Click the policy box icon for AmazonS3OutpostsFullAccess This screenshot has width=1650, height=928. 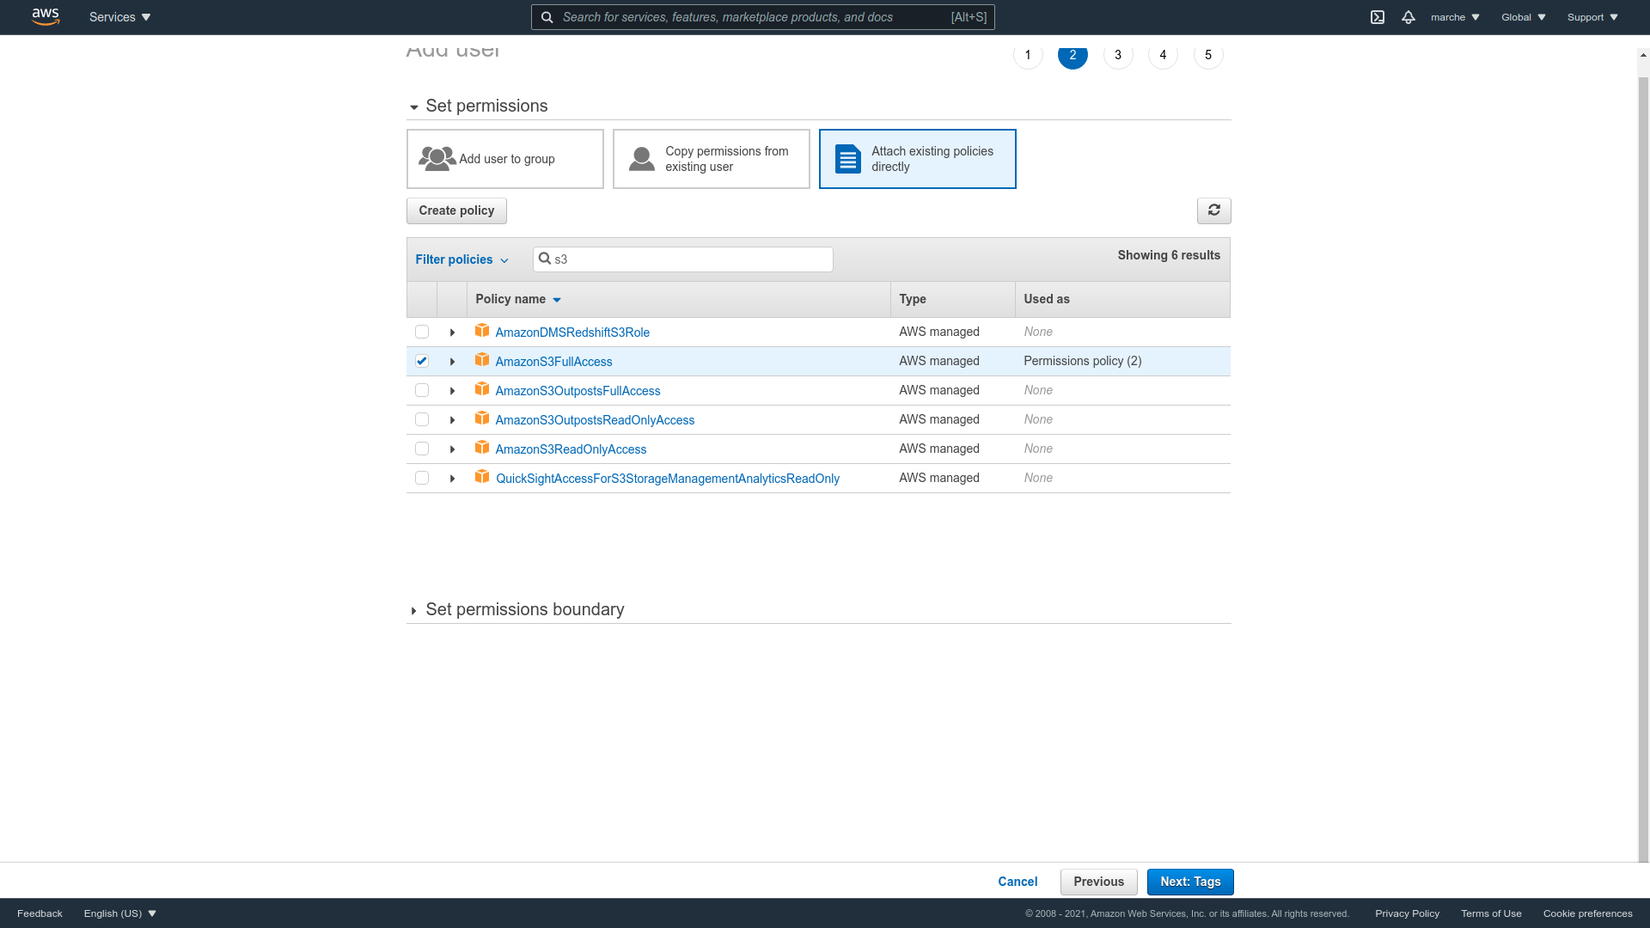tap(482, 389)
